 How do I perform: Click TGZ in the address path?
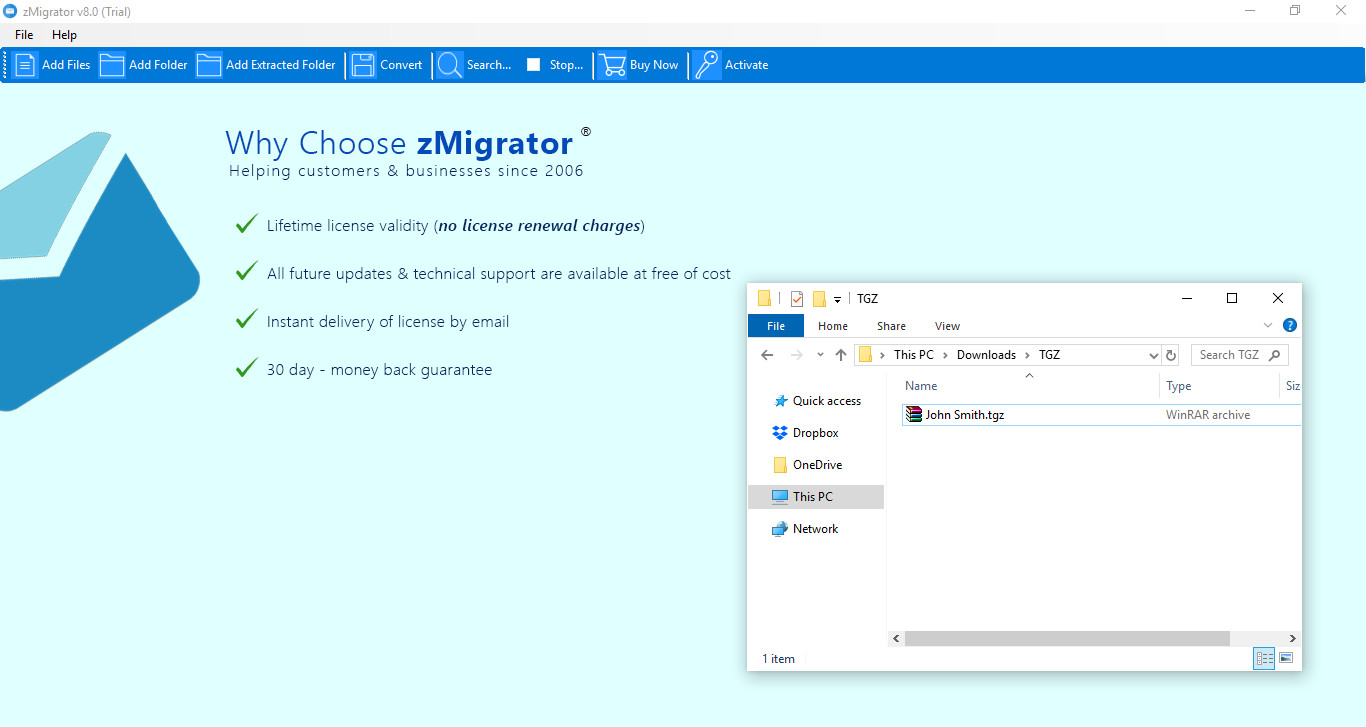[1049, 355]
